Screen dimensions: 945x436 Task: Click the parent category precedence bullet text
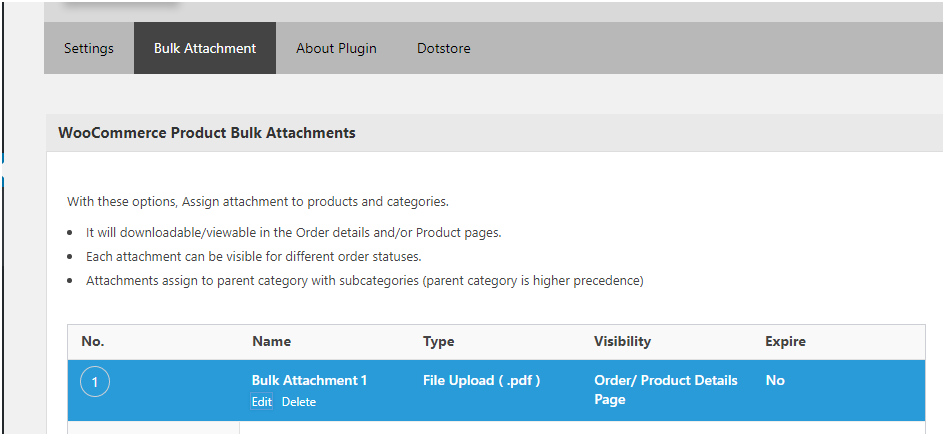point(365,281)
